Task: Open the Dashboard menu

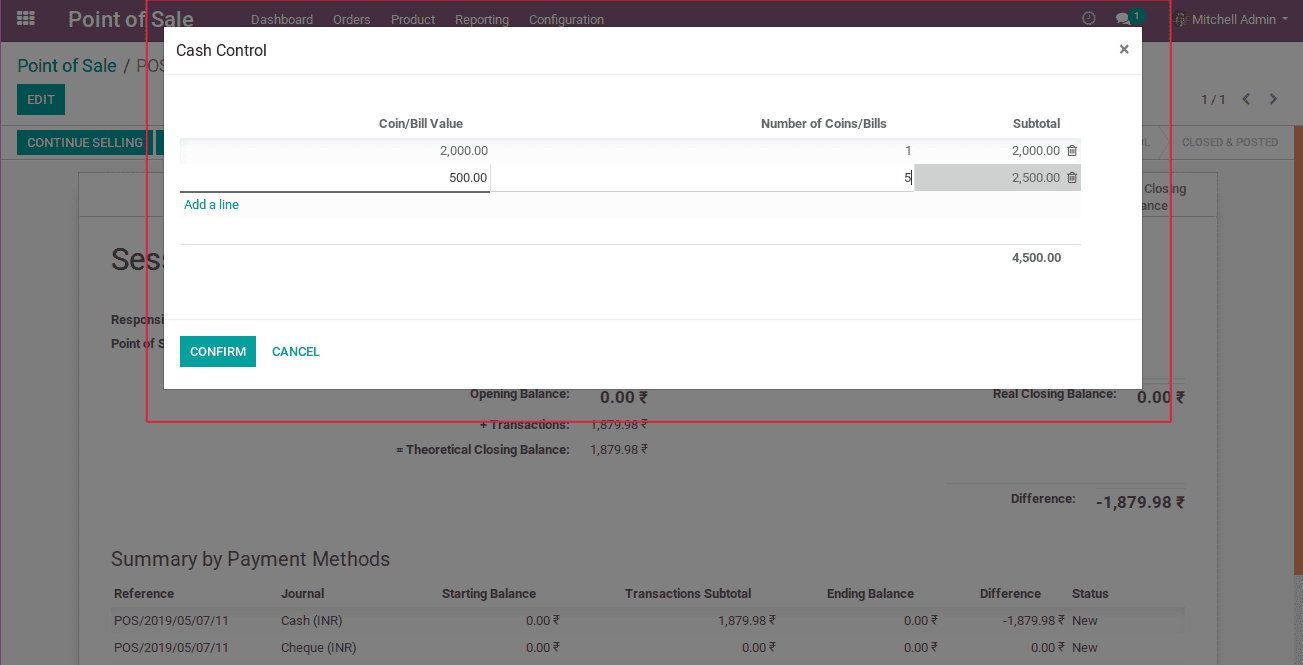Action: [282, 19]
